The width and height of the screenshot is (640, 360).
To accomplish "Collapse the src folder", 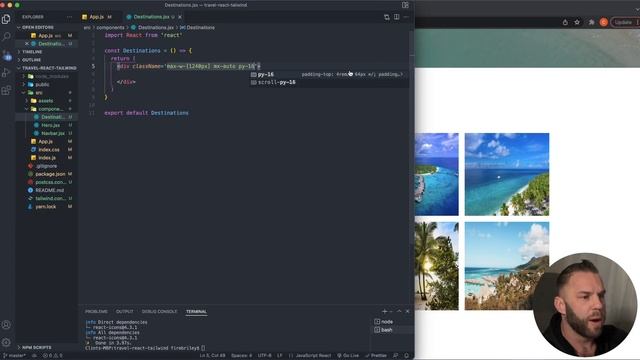I will click(39, 93).
